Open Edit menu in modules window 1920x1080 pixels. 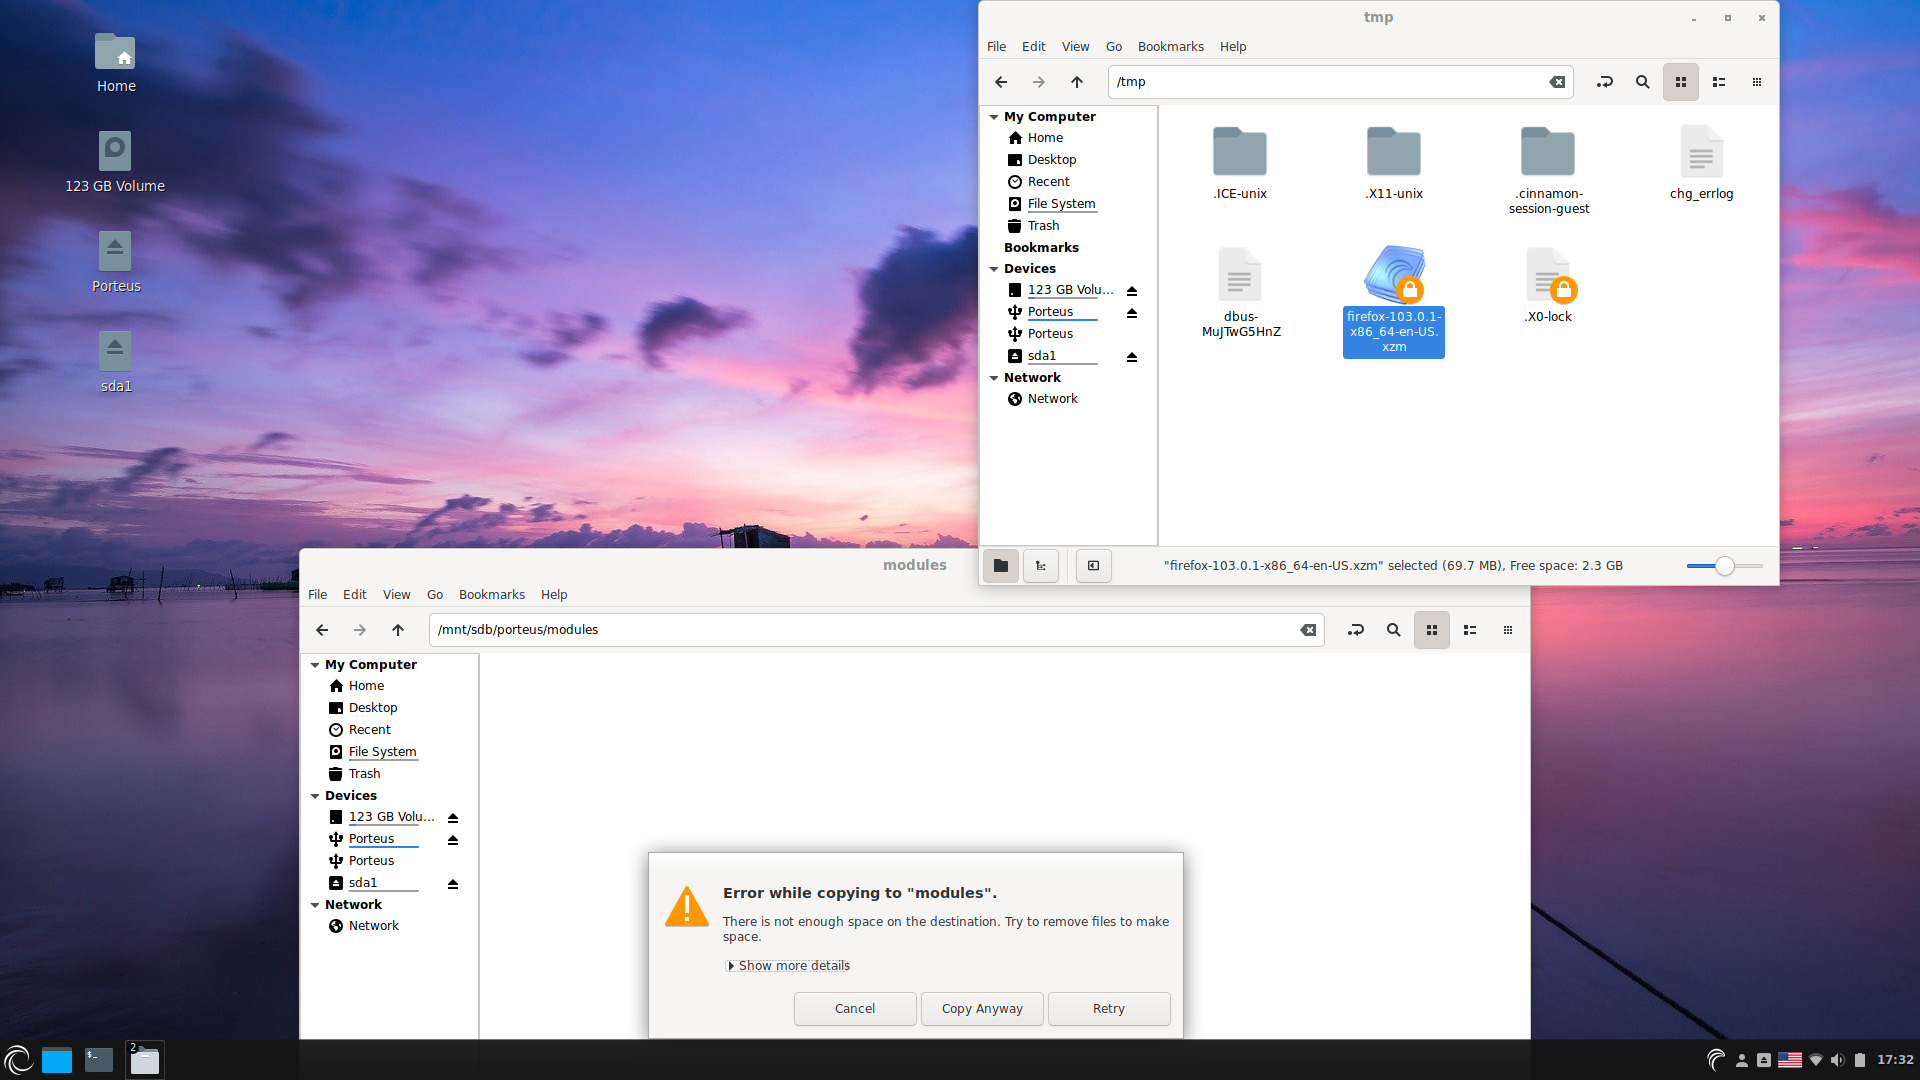point(355,595)
